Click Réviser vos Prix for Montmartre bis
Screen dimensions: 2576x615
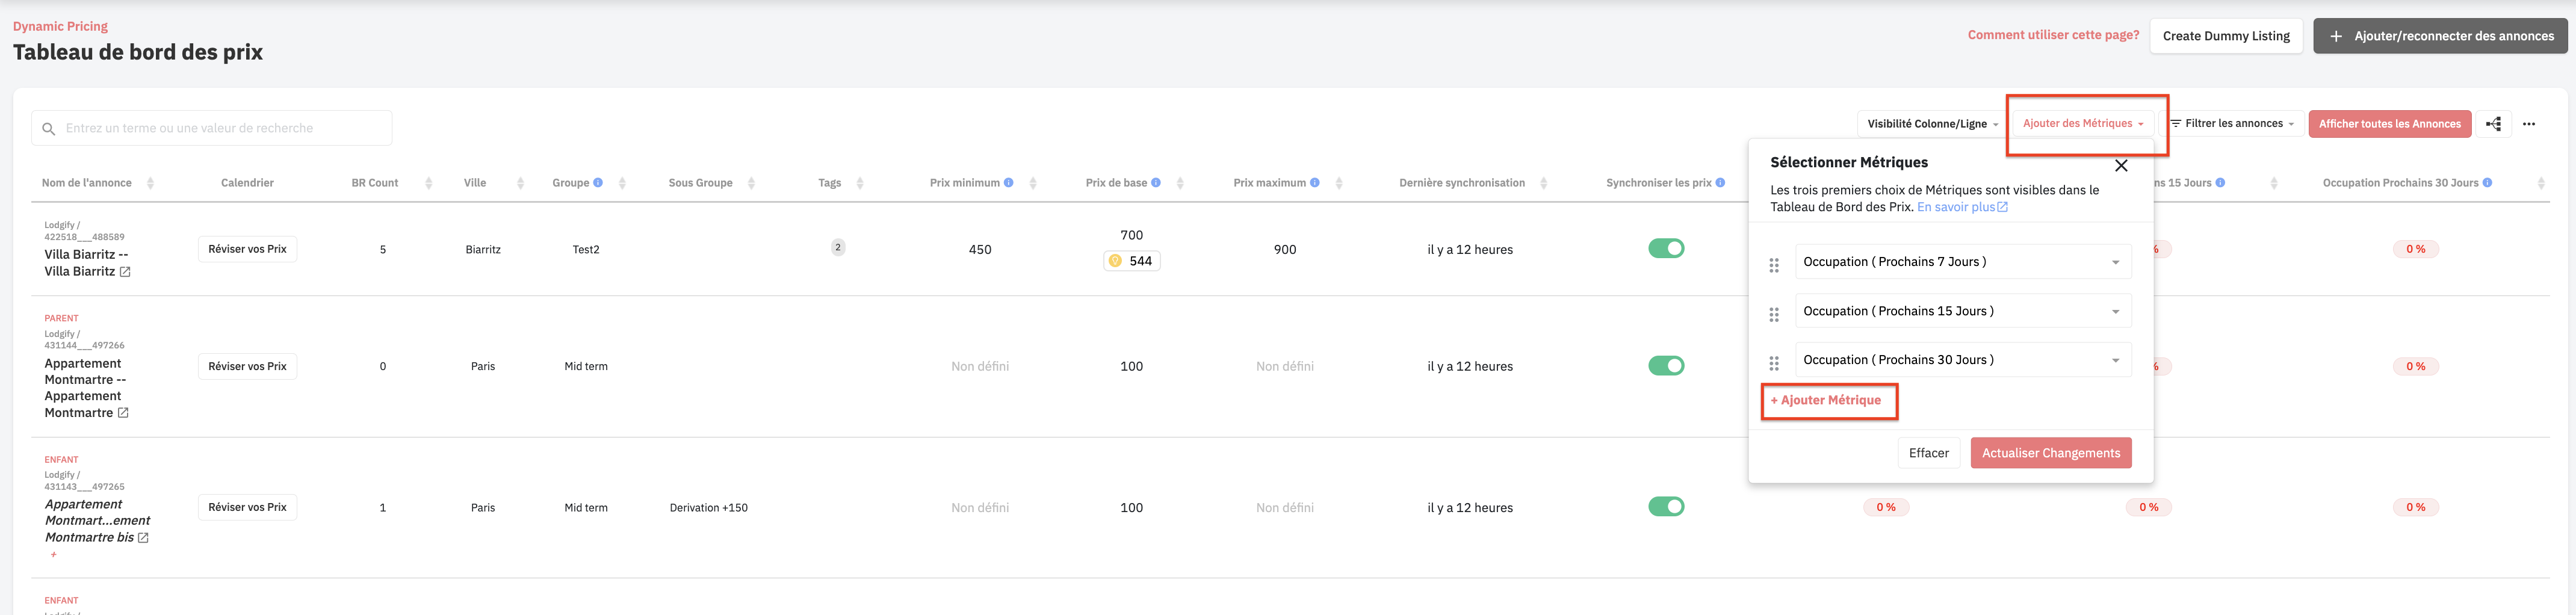(247, 507)
